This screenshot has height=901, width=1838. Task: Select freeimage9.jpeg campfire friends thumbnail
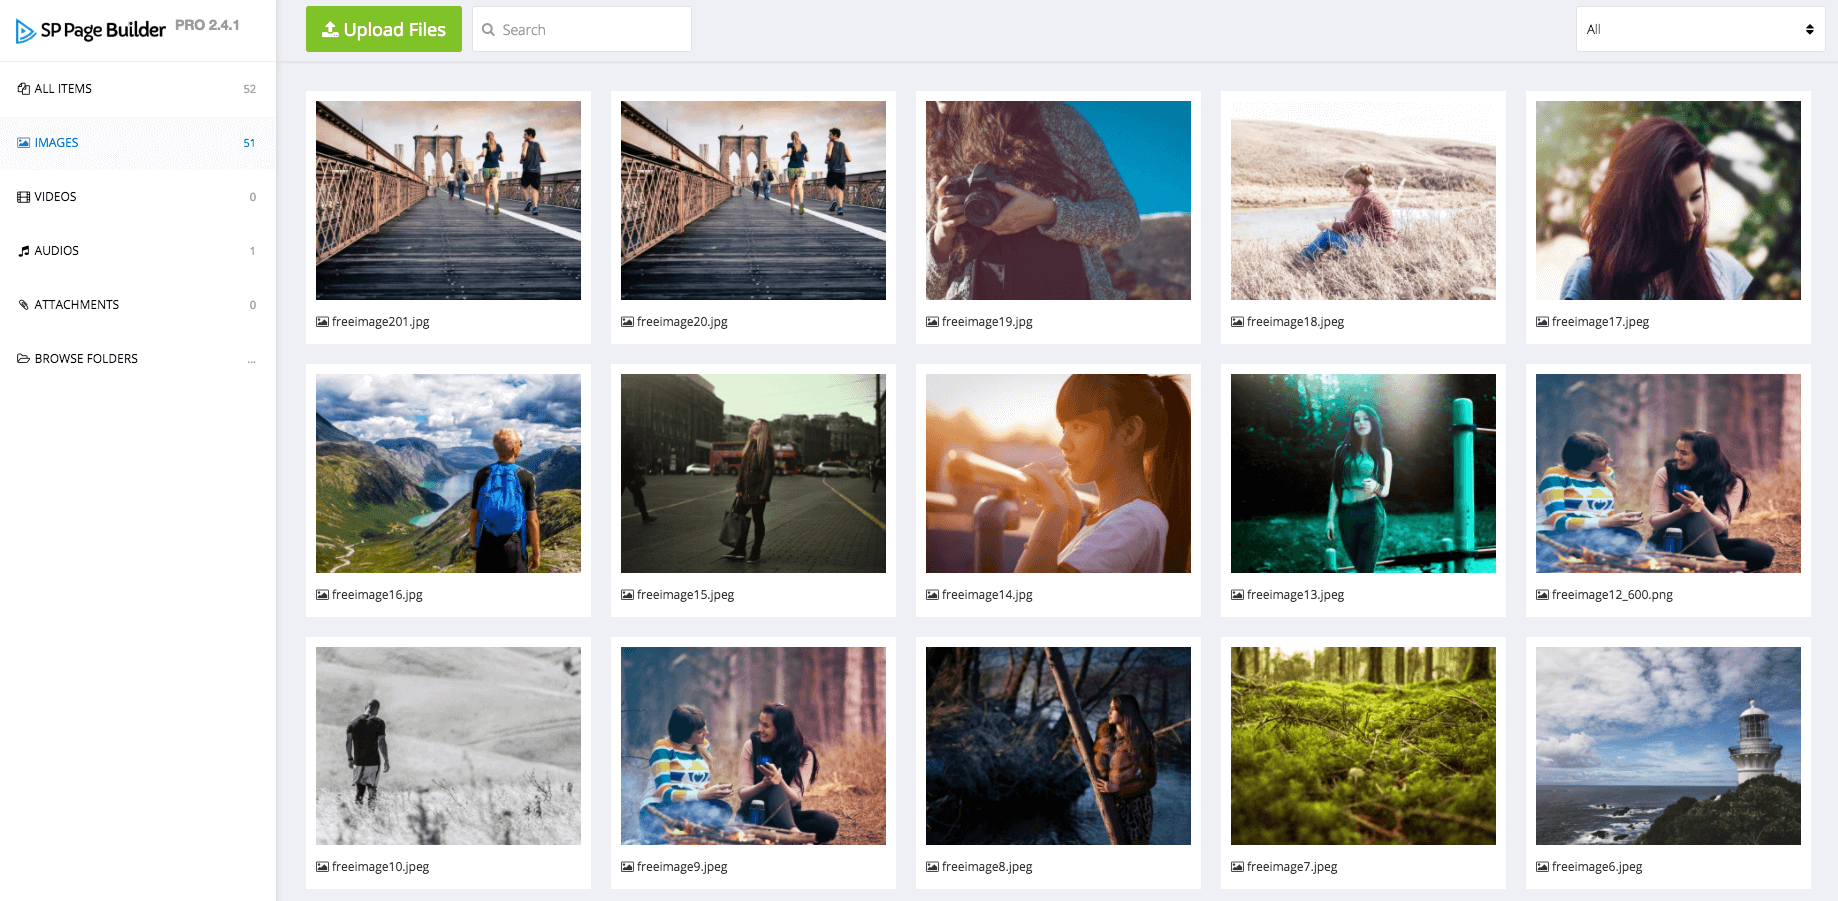coord(753,746)
